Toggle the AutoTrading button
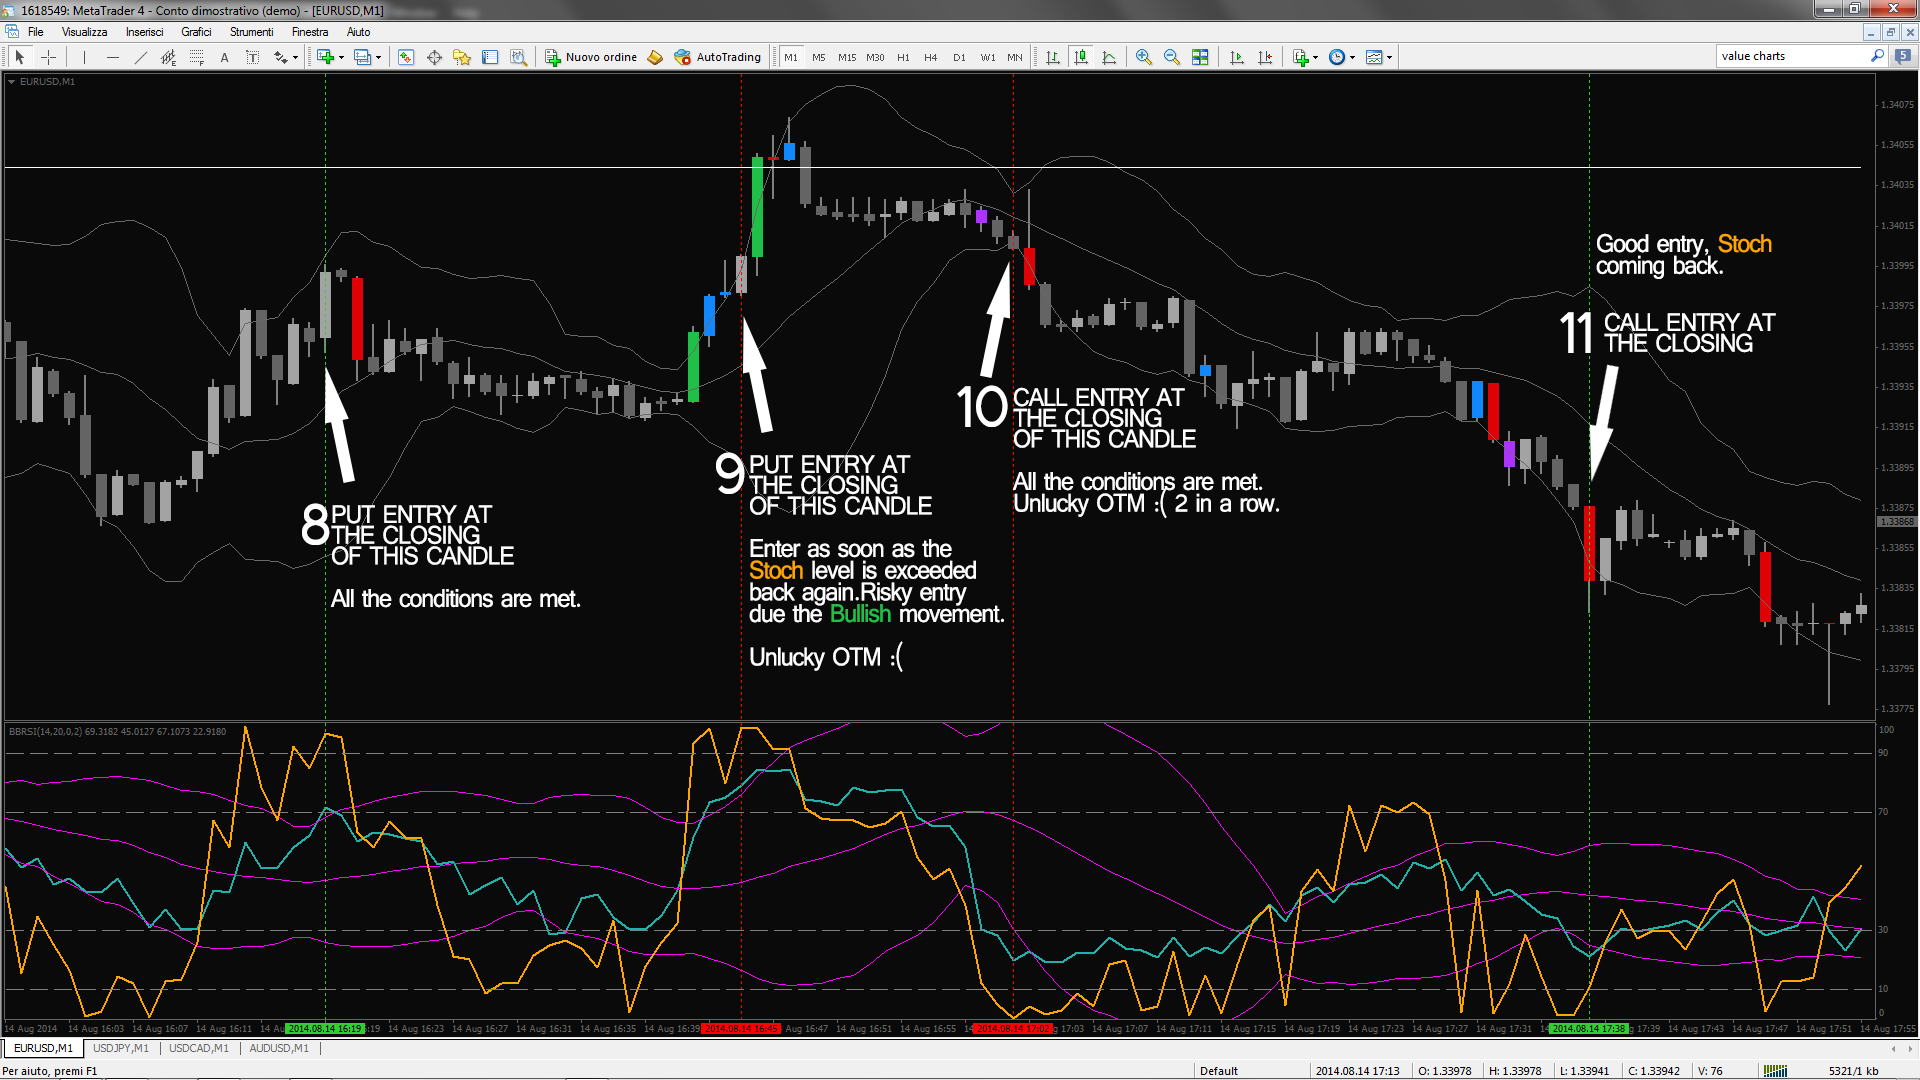The image size is (1920, 1080). [x=718, y=57]
